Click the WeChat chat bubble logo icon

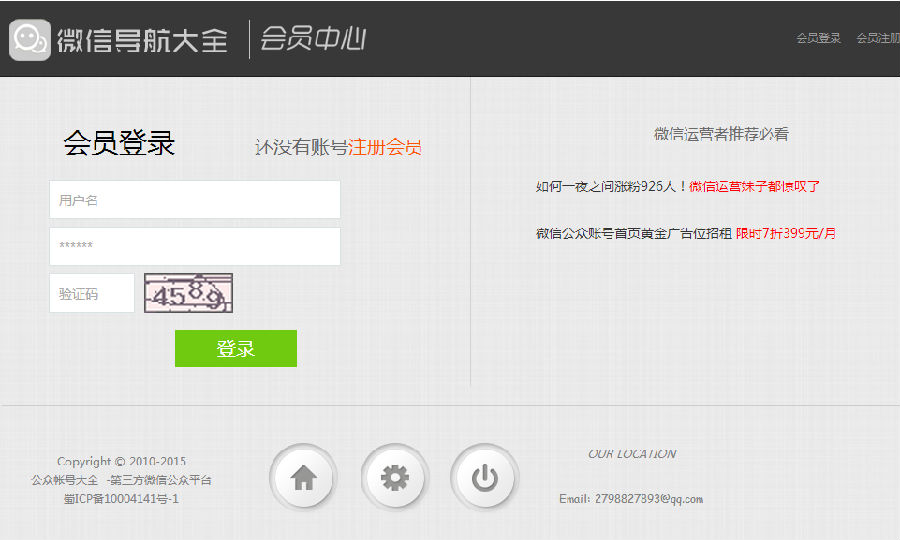click(x=30, y=40)
